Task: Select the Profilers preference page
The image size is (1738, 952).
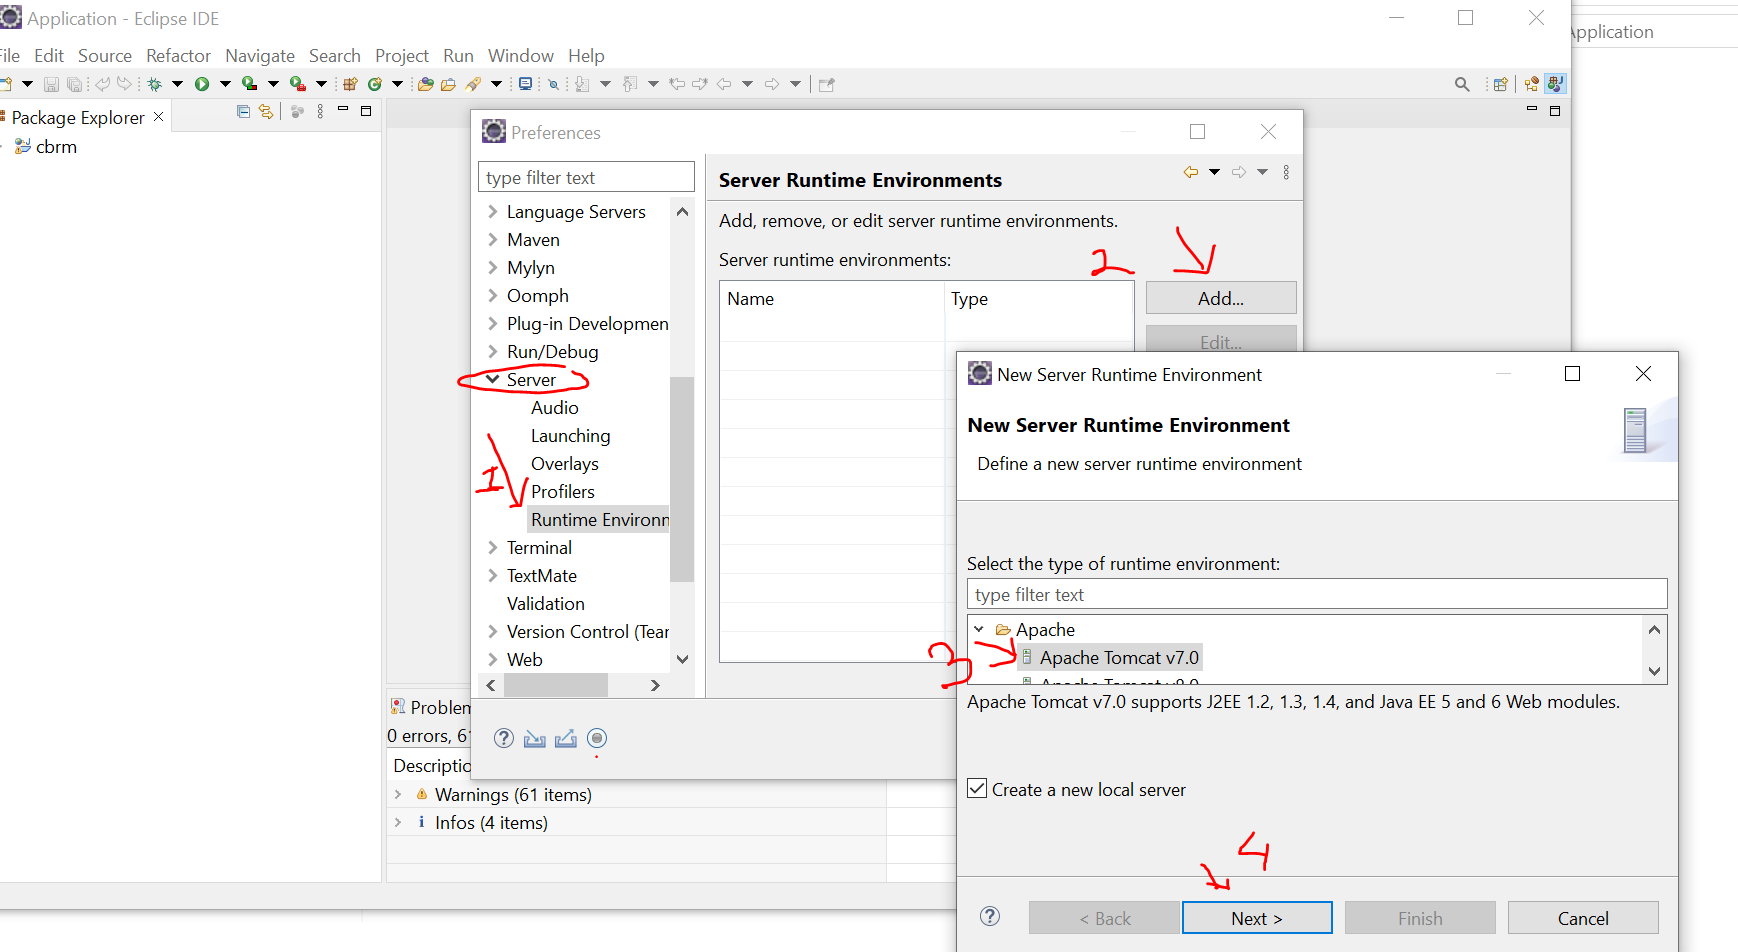Action: pos(563,491)
